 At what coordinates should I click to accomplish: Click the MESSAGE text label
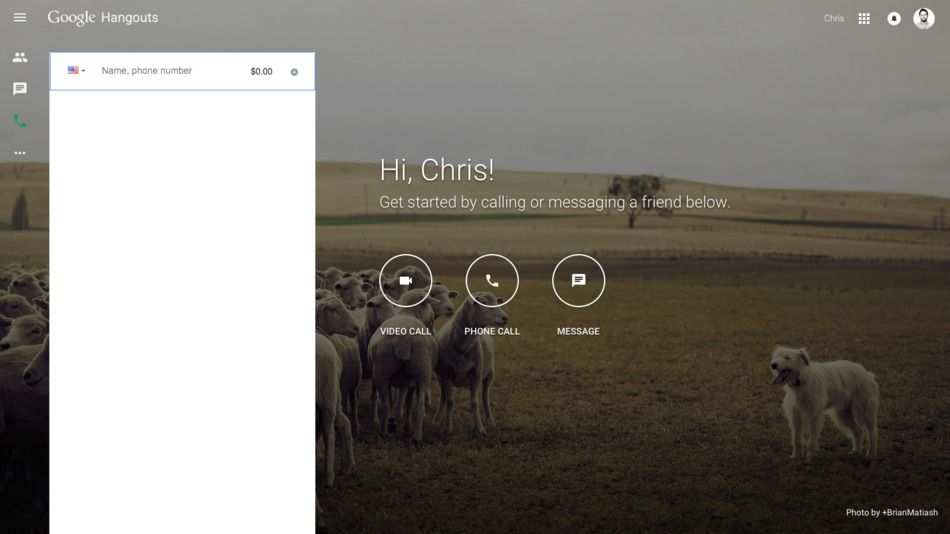578,331
